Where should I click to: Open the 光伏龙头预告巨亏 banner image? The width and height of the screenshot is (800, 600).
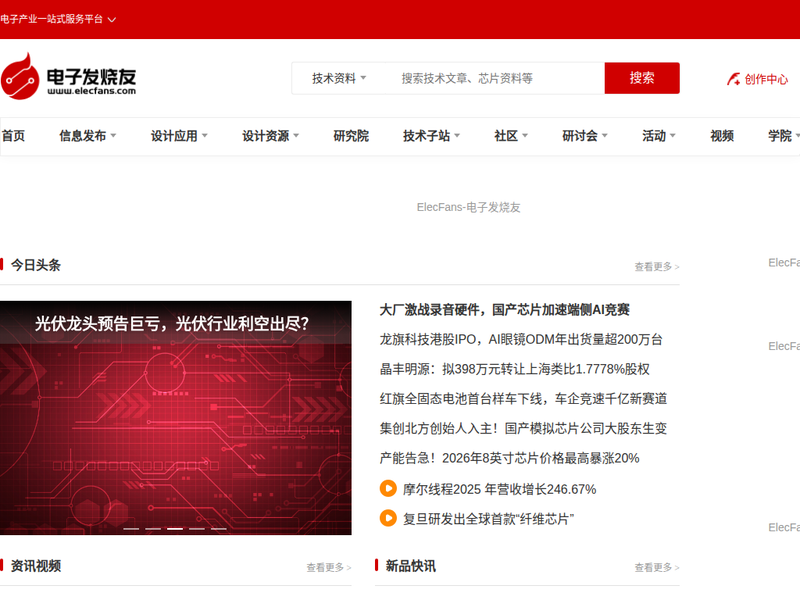pos(175,420)
